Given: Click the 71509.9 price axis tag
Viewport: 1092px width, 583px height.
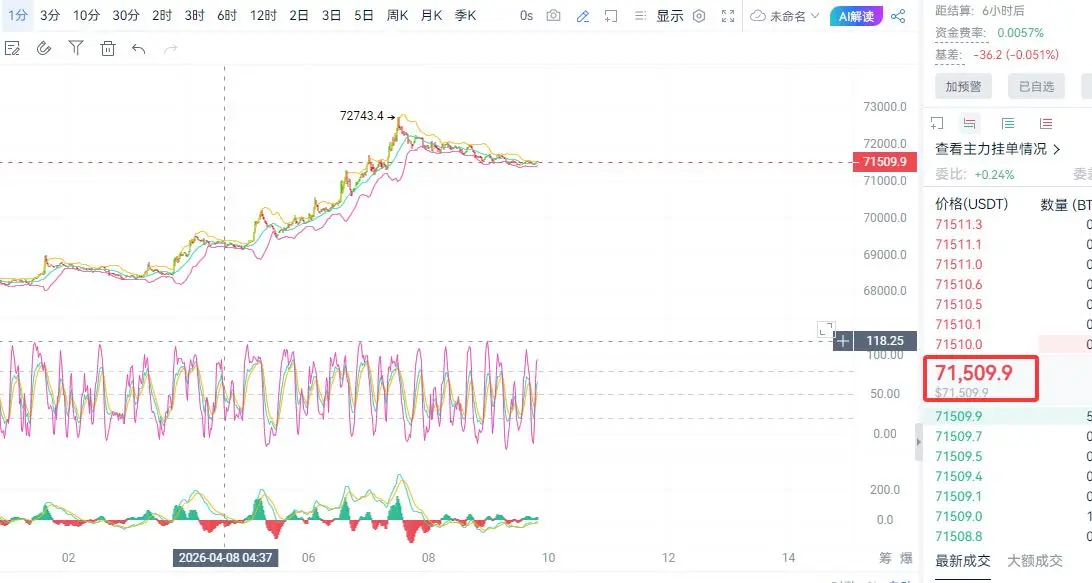Looking at the screenshot, I should (884, 162).
